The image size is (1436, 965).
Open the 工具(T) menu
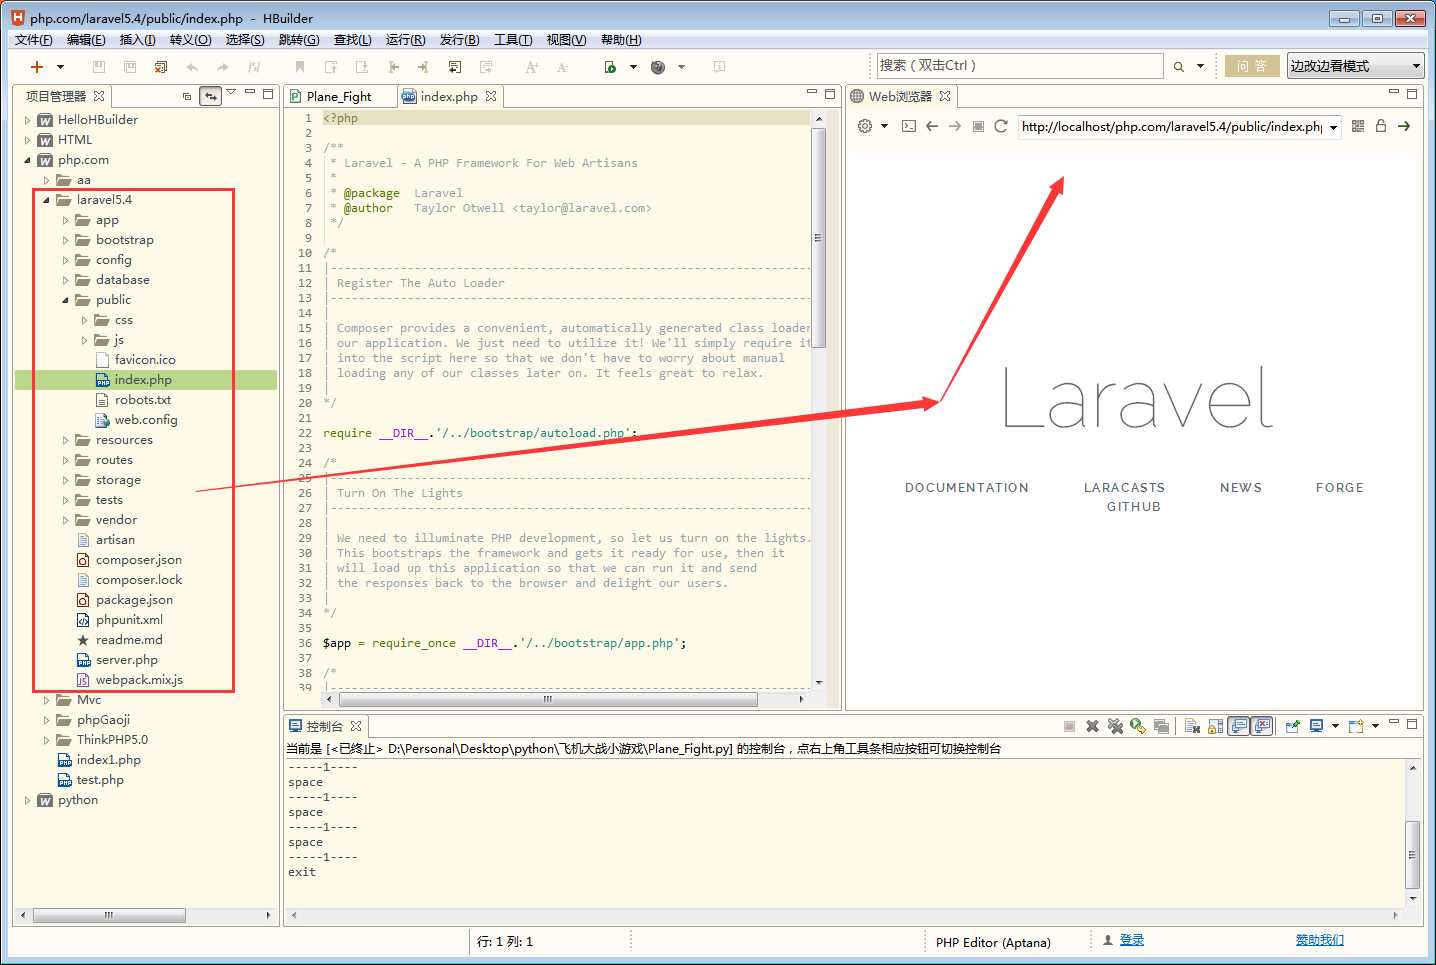point(513,40)
